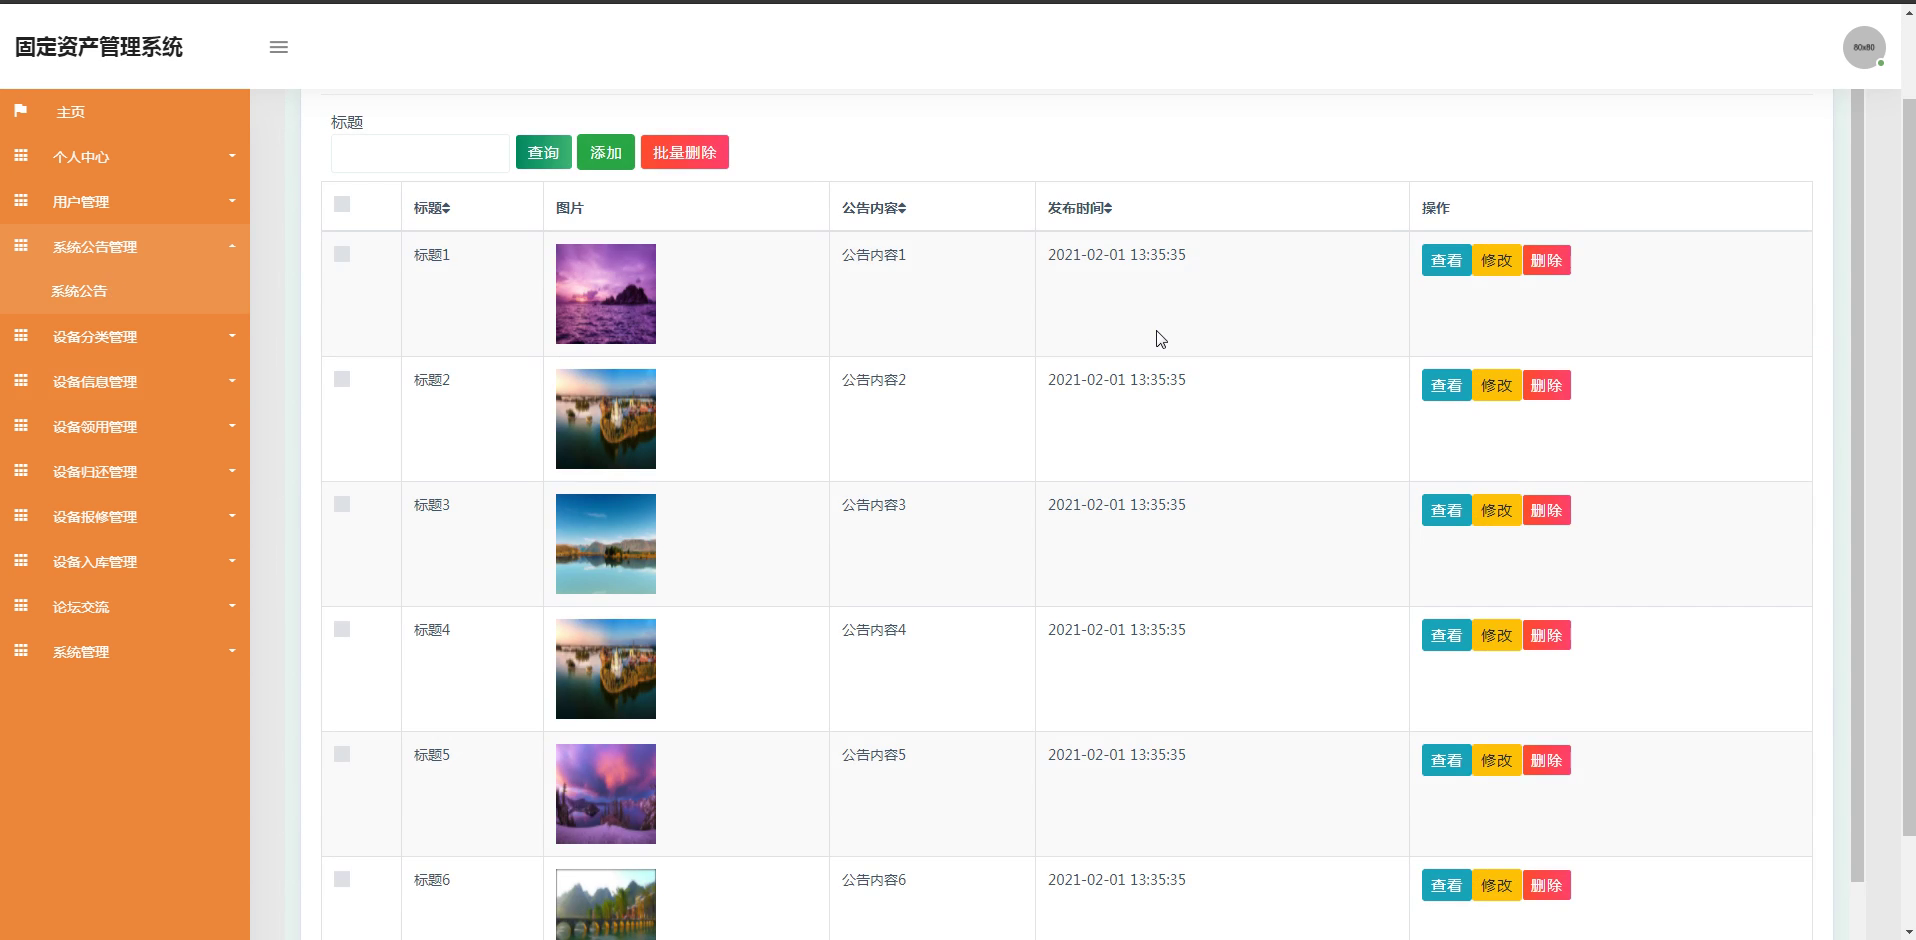The image size is (1916, 940).
Task: Sort table by 发布时间 column arrows
Action: pos(1108,208)
